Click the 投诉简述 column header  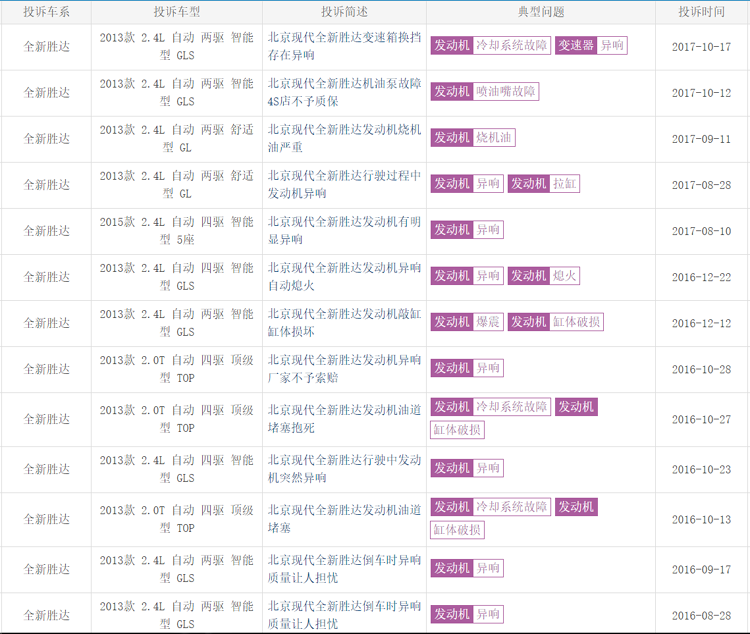(344, 12)
